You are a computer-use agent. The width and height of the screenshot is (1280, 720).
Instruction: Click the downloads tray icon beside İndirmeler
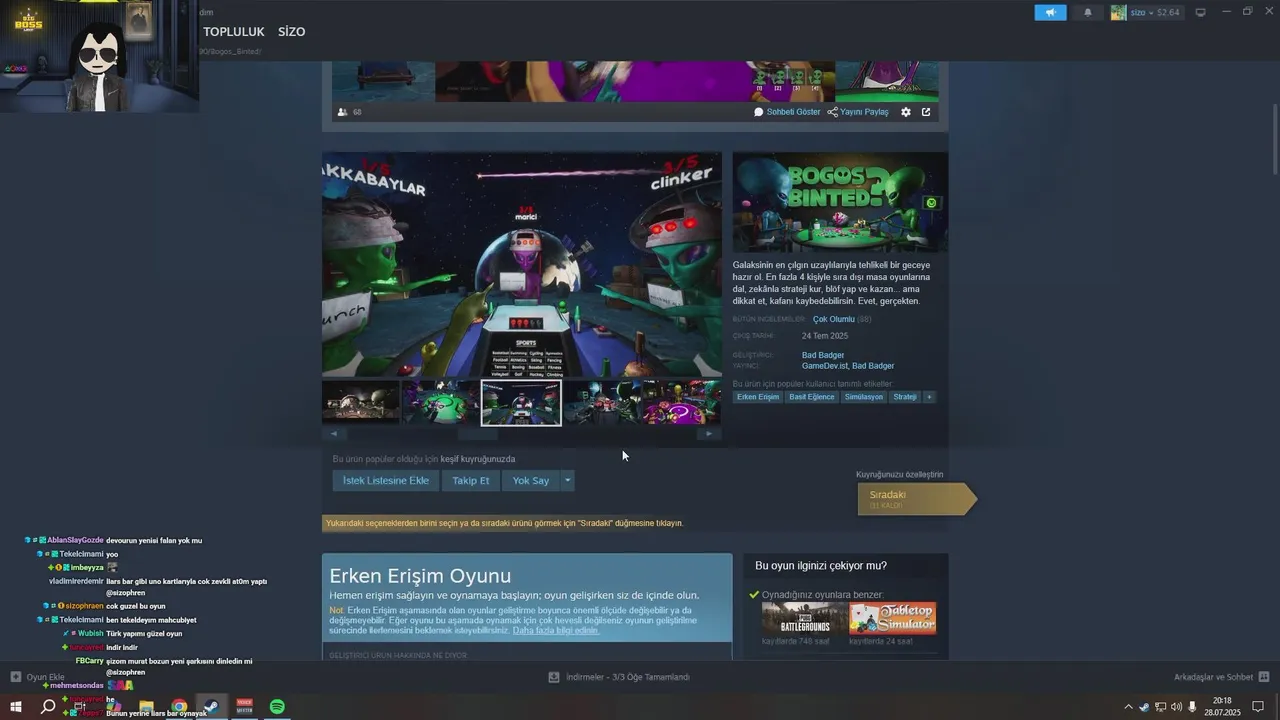(x=554, y=677)
